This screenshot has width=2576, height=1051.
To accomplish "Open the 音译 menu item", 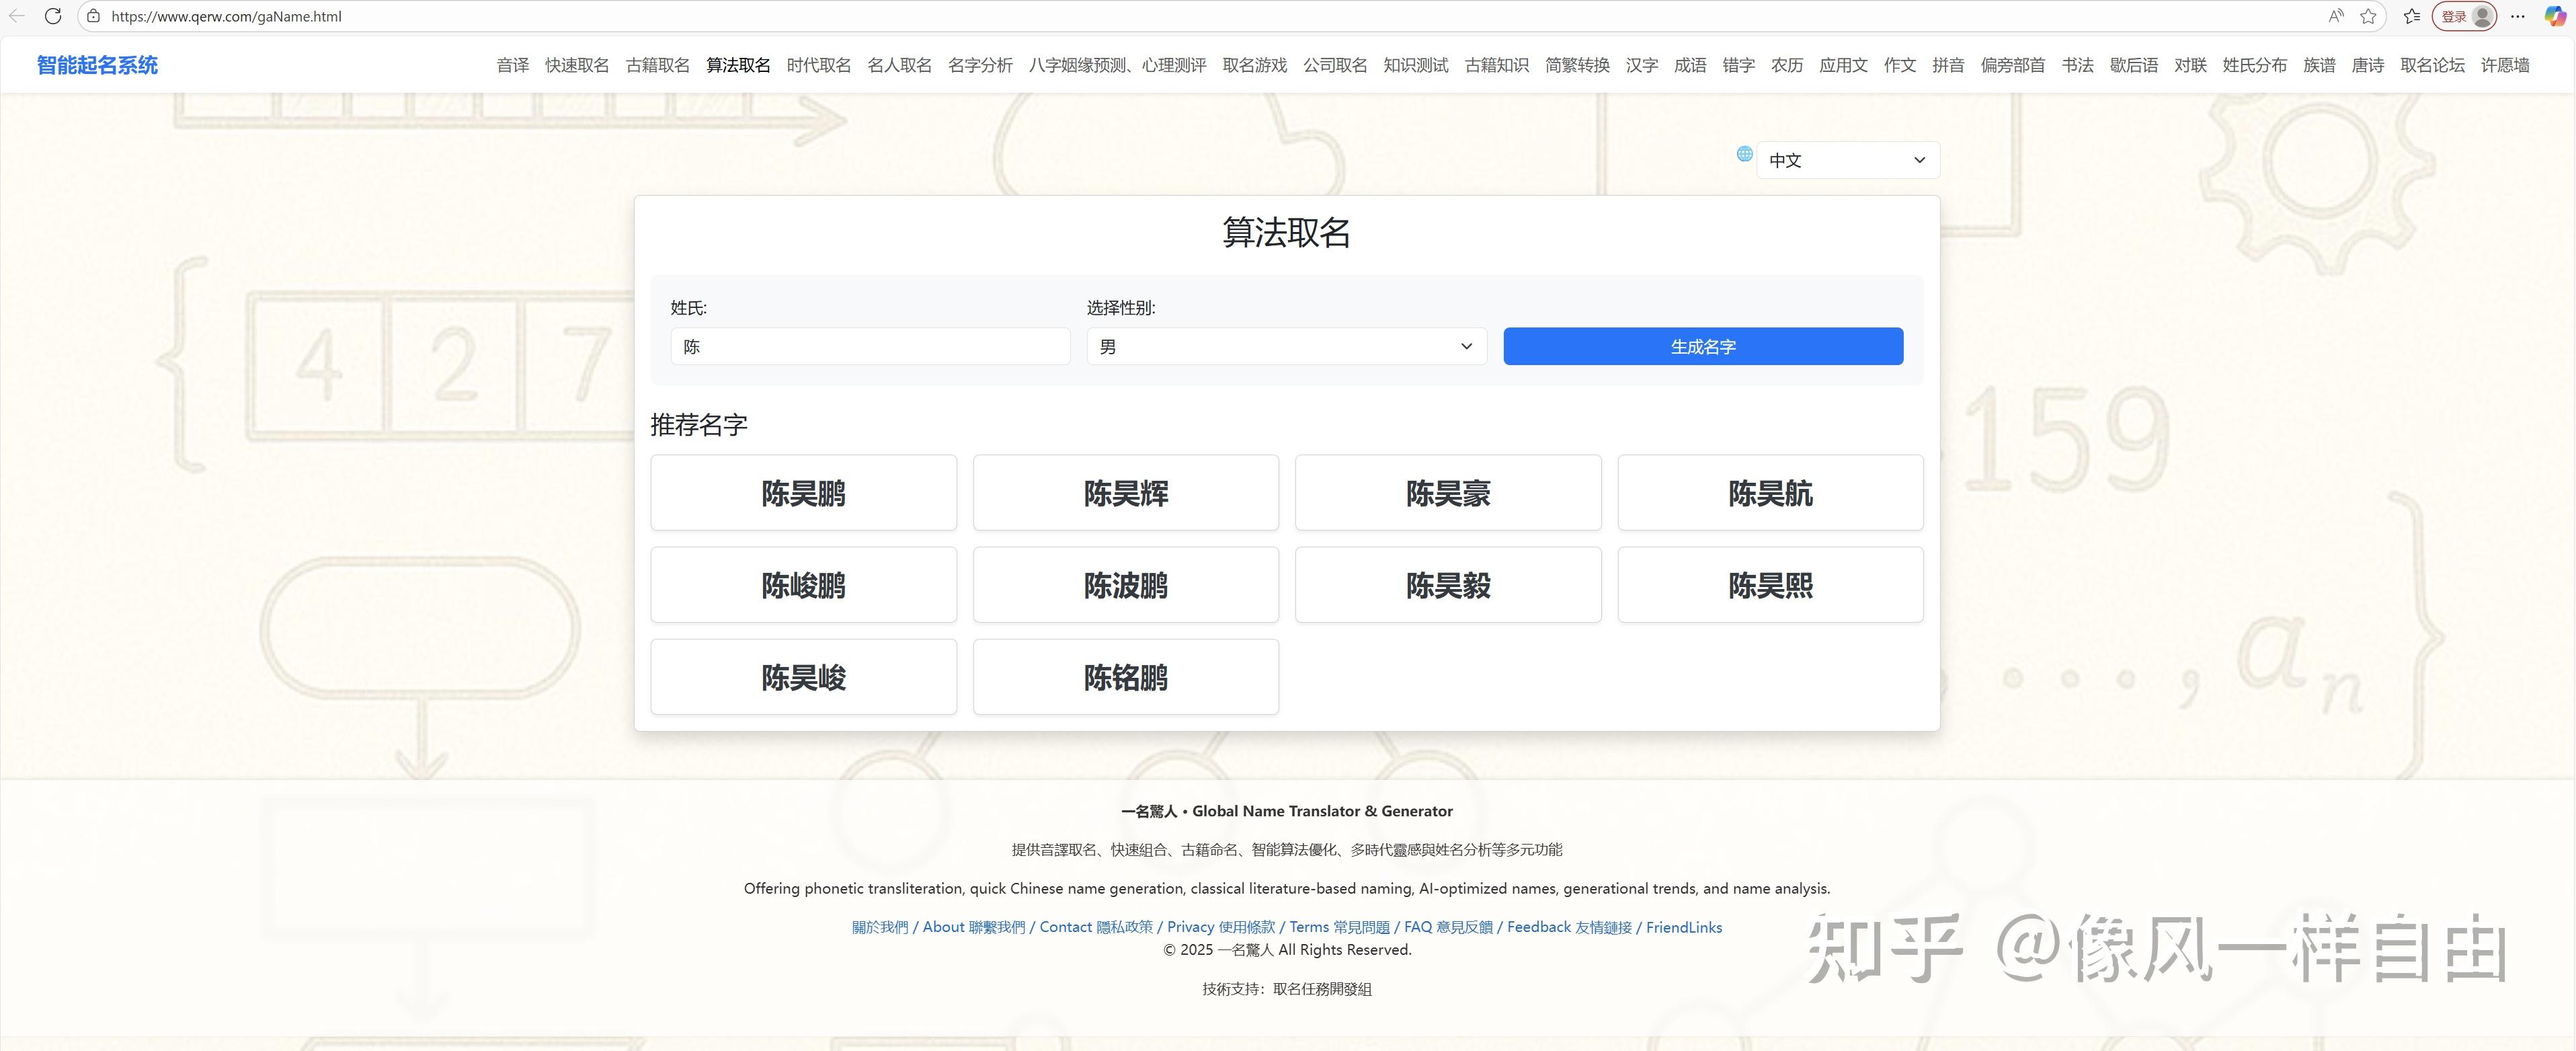I will pyautogui.click(x=513, y=65).
